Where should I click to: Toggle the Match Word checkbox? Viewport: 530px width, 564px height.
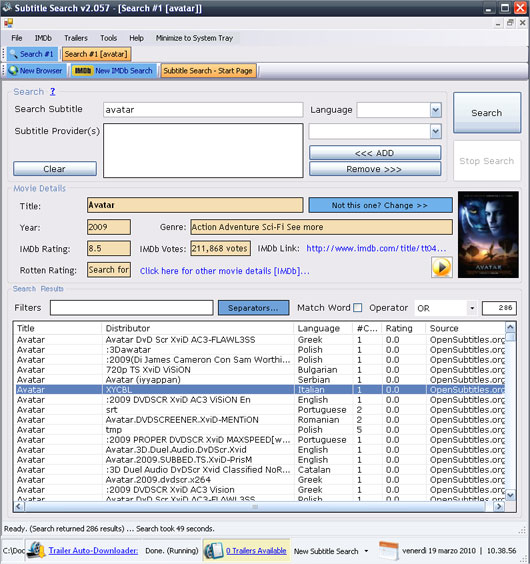coord(357,308)
